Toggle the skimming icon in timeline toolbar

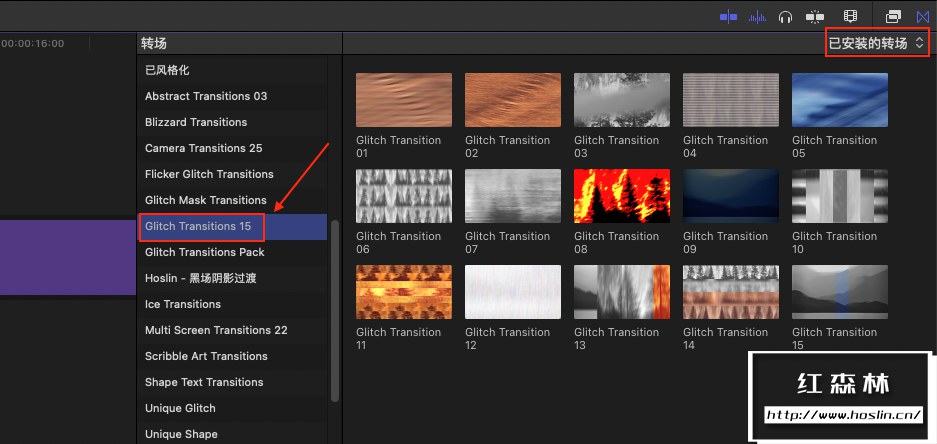coord(728,17)
